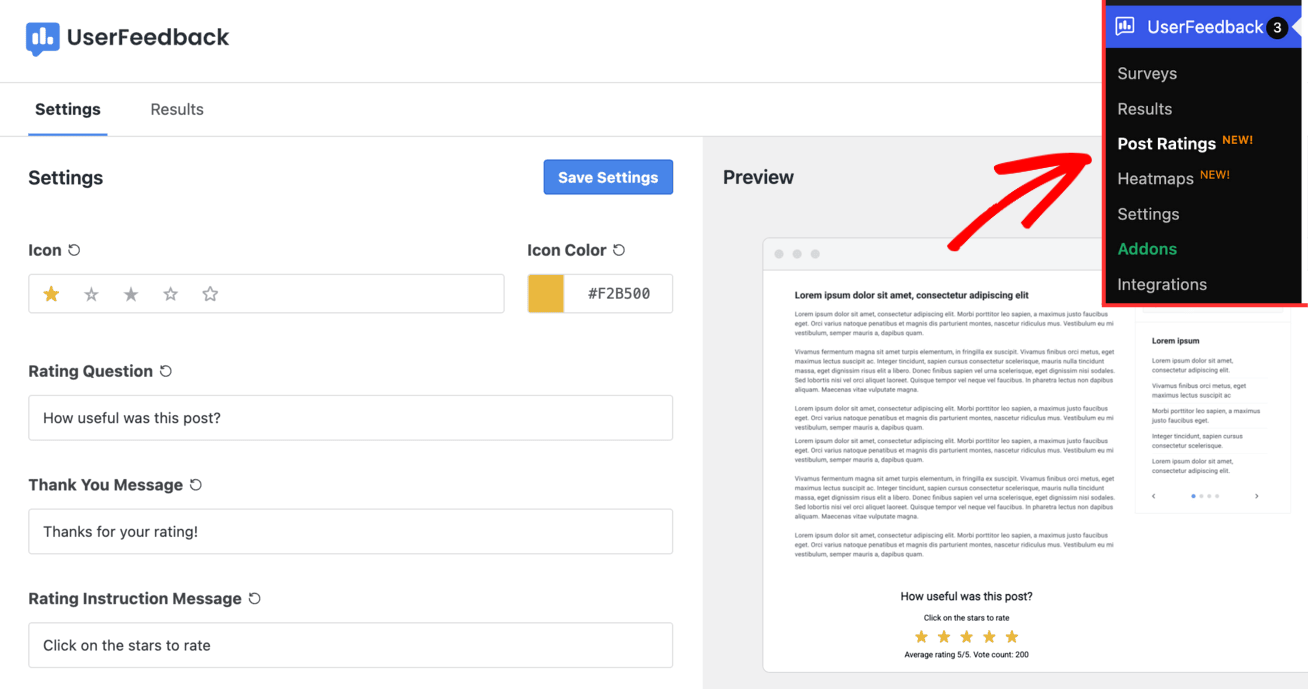Click the previous arrow in preview sidebar

(1154, 496)
